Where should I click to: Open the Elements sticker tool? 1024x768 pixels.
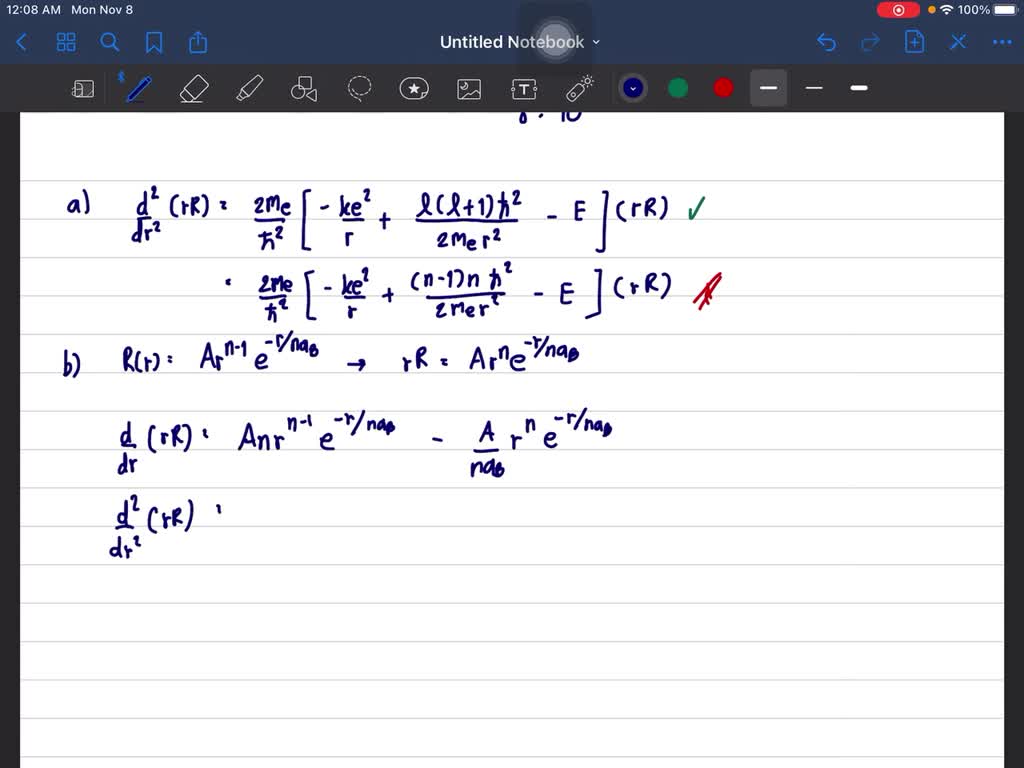(414, 89)
